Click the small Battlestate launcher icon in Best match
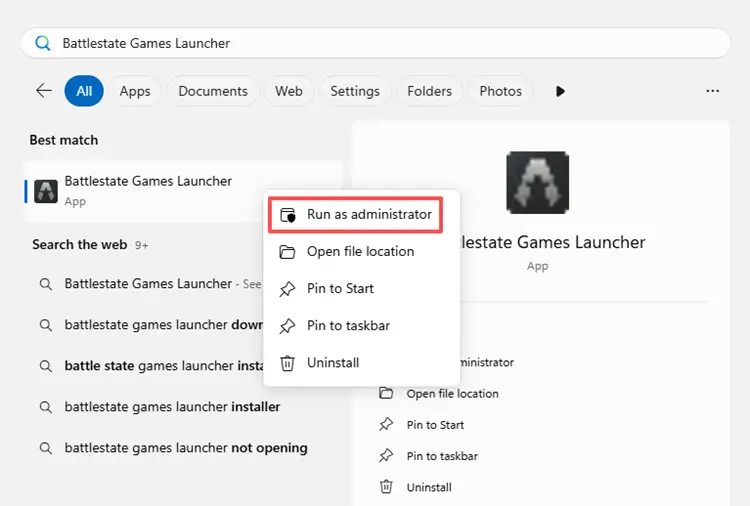Viewport: 750px width, 506px height. (46, 191)
